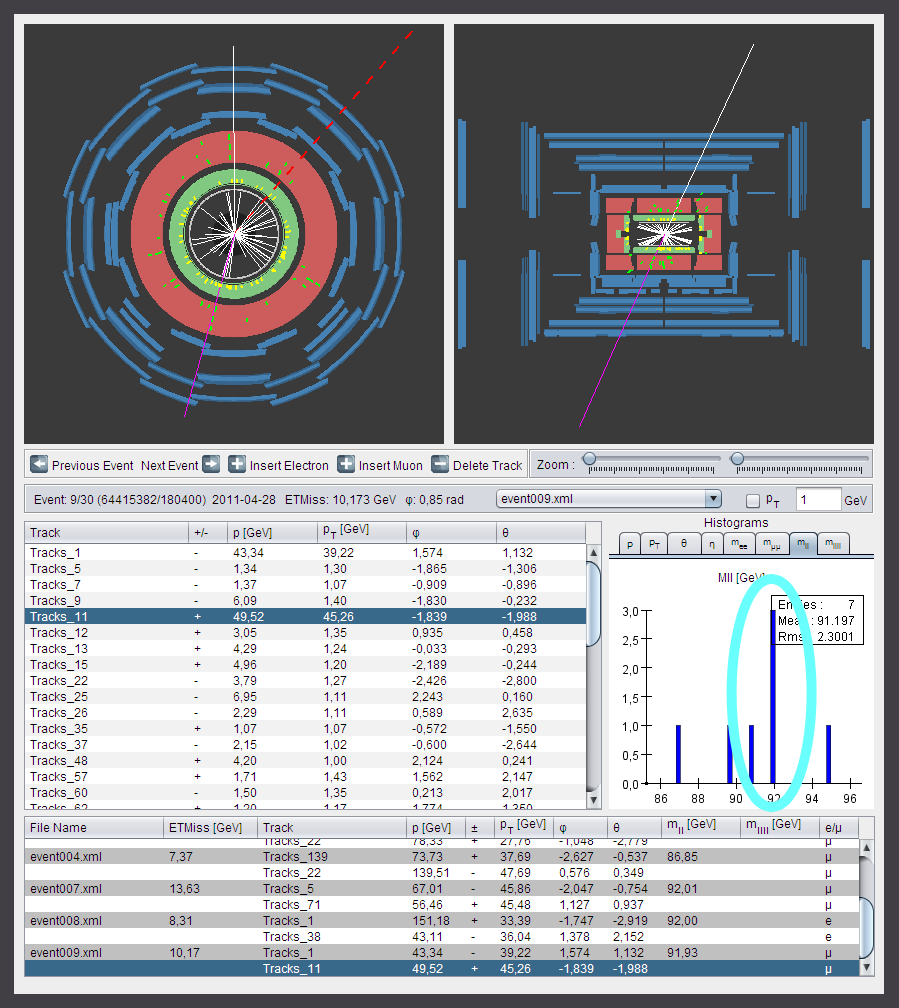Click the 91,93 invariant mass value

coord(682,953)
